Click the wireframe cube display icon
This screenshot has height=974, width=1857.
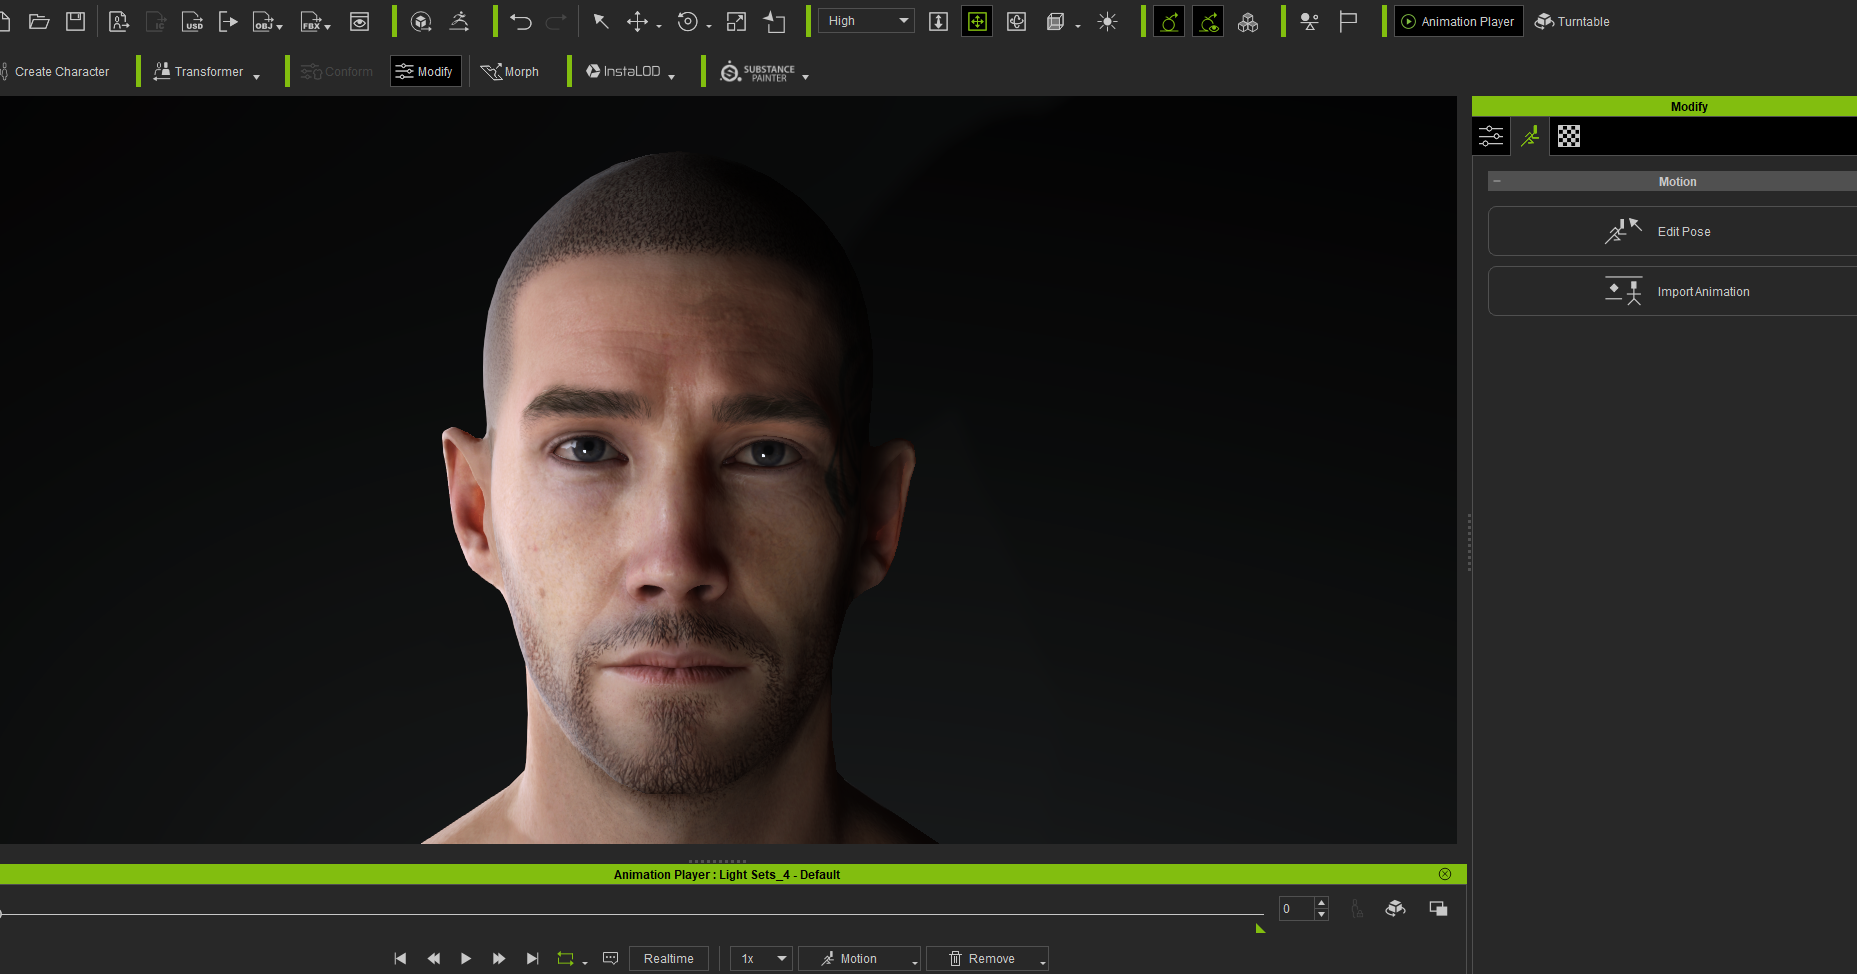pyautogui.click(x=1055, y=21)
